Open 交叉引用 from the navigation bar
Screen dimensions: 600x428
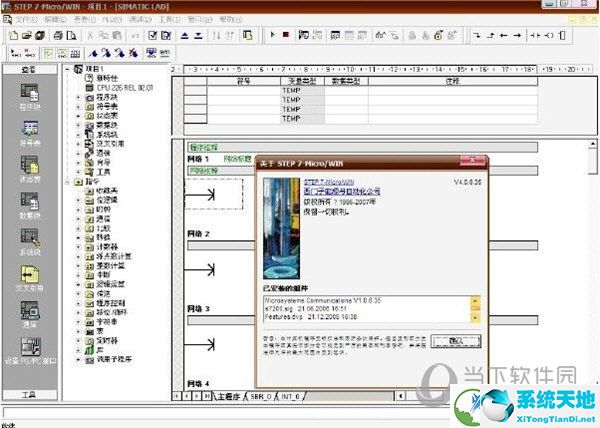click(30, 278)
